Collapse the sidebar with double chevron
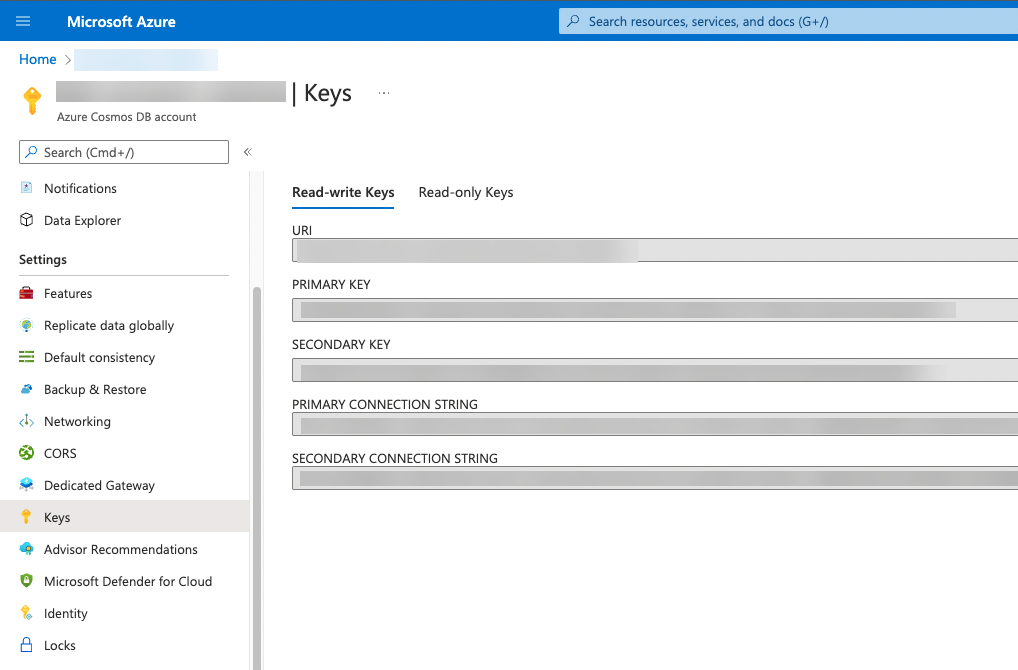Image resolution: width=1018 pixels, height=670 pixels. coord(247,152)
